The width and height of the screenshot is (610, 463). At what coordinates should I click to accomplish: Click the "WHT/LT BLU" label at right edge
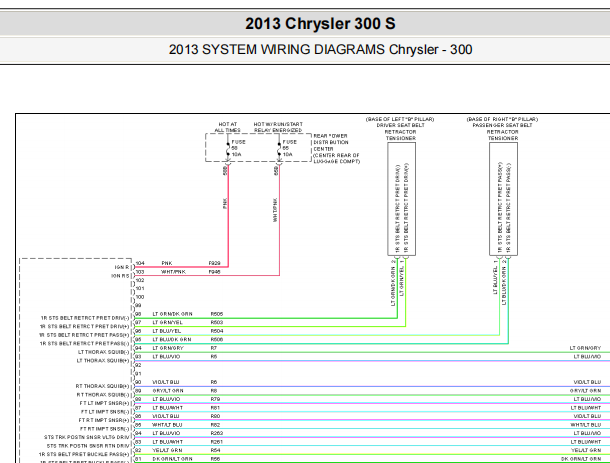[x=586, y=425]
